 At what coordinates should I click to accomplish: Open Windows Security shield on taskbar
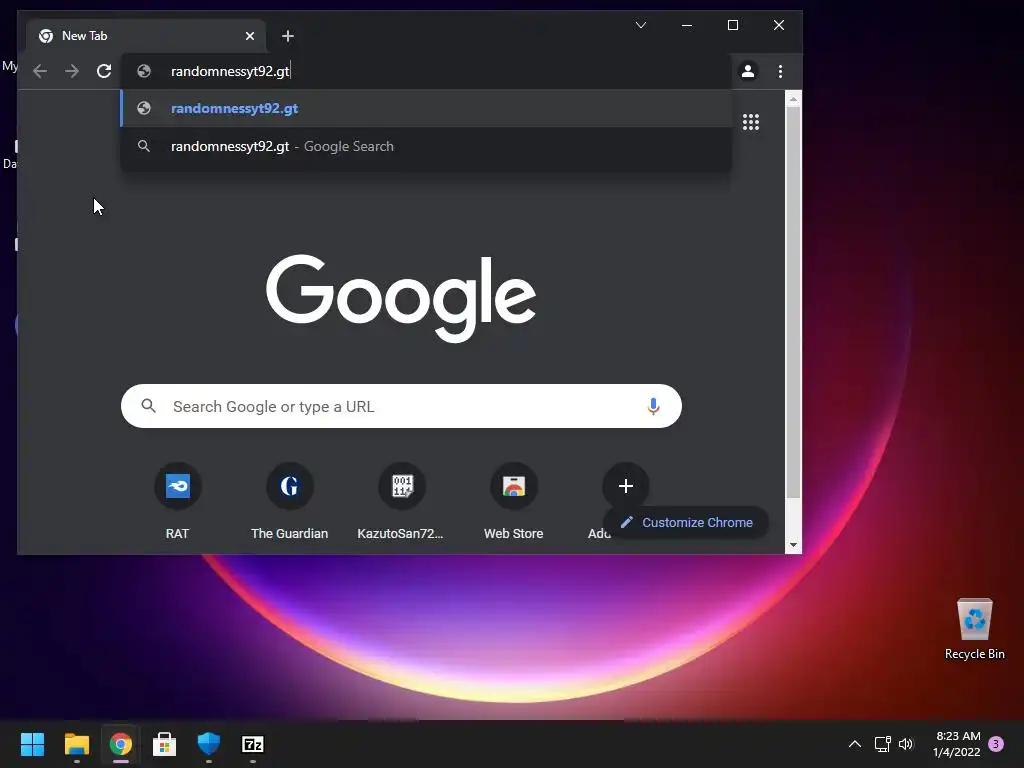(x=209, y=744)
